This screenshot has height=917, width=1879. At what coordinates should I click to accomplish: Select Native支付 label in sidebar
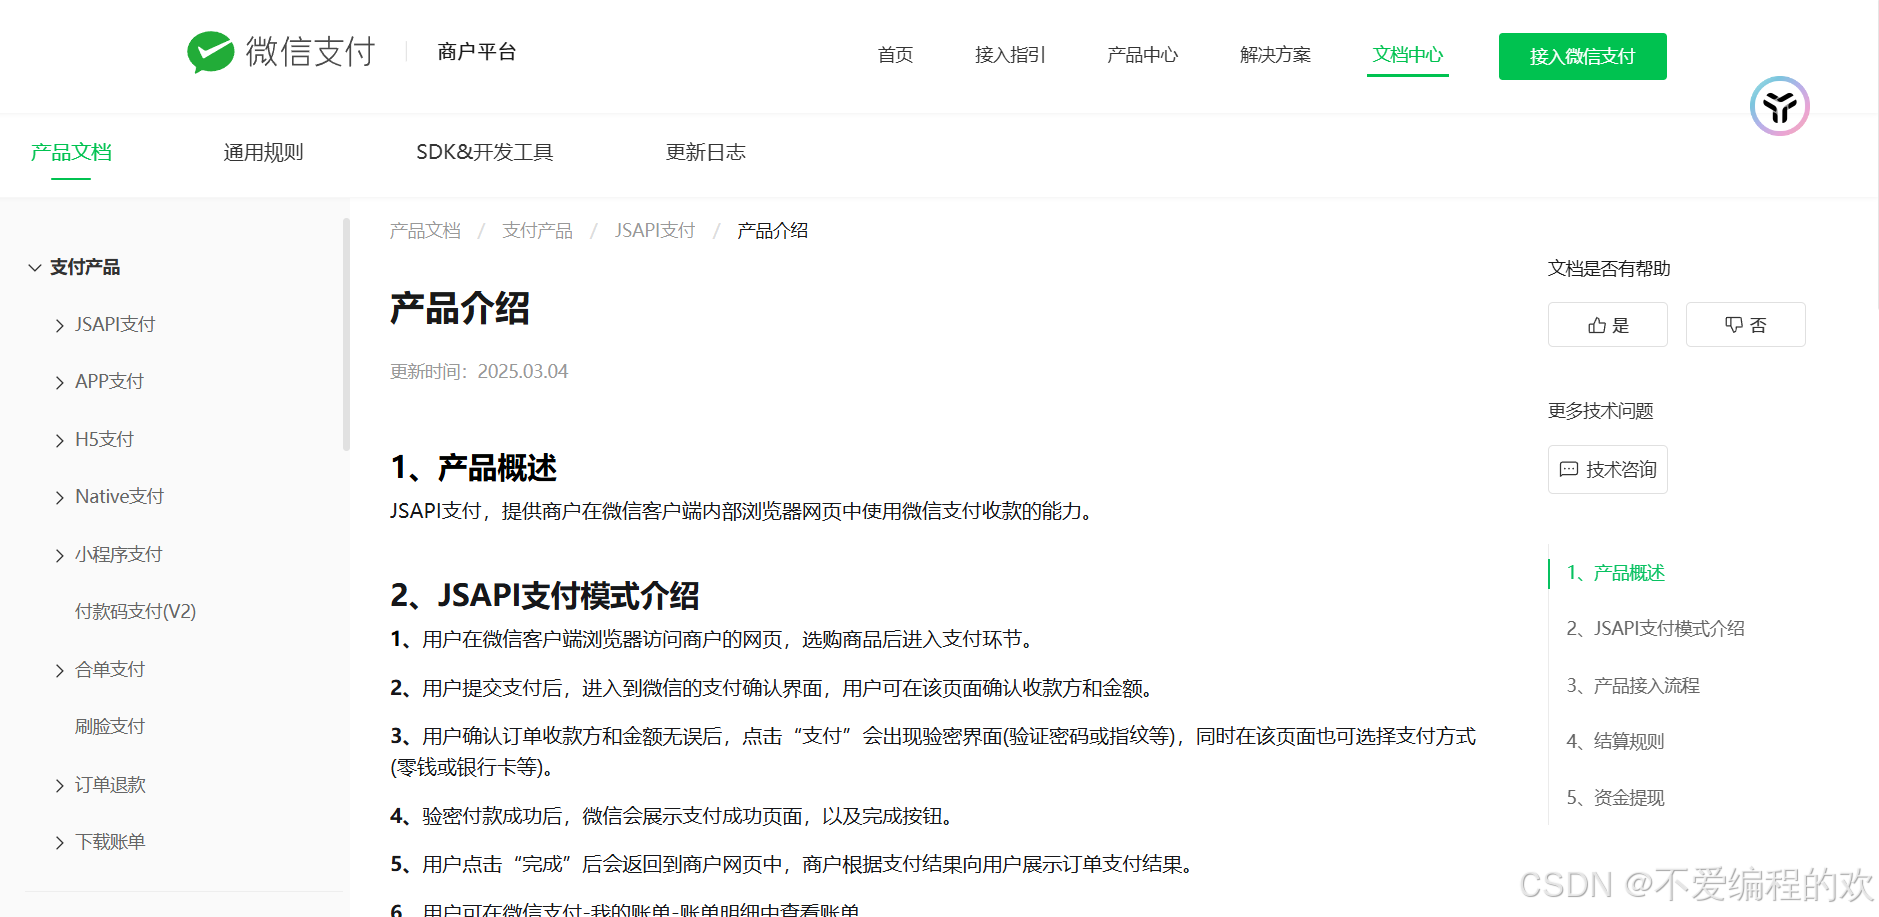[119, 496]
